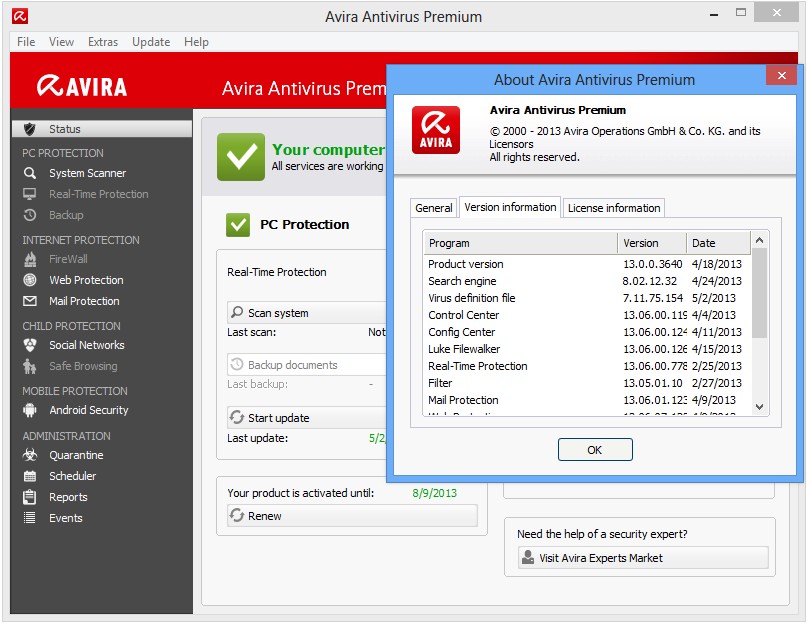Click the Backup documents button
This screenshot has height=623, width=809.
(x=306, y=365)
